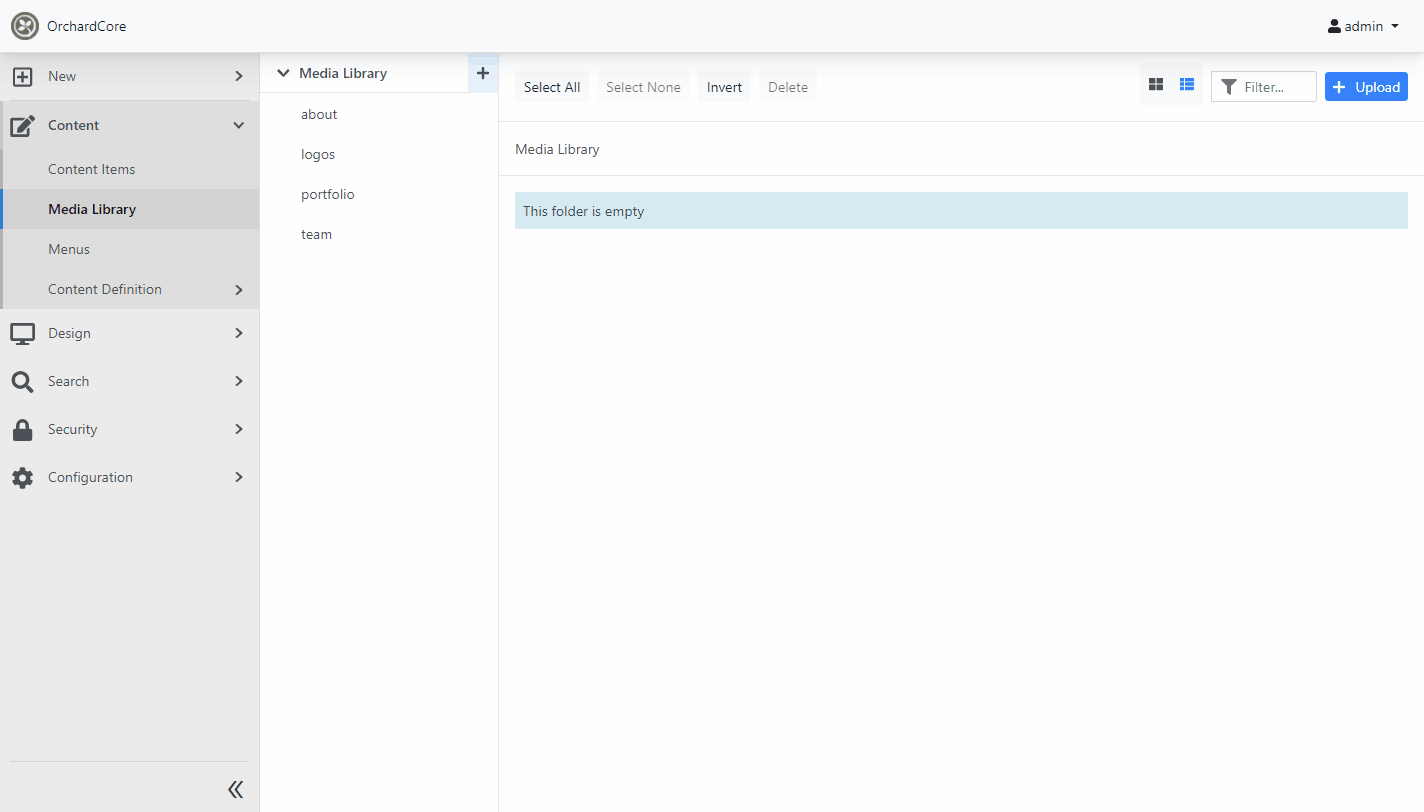Screen dimensions: 1424x812
Task: Click the Select None button
Action: point(643,87)
